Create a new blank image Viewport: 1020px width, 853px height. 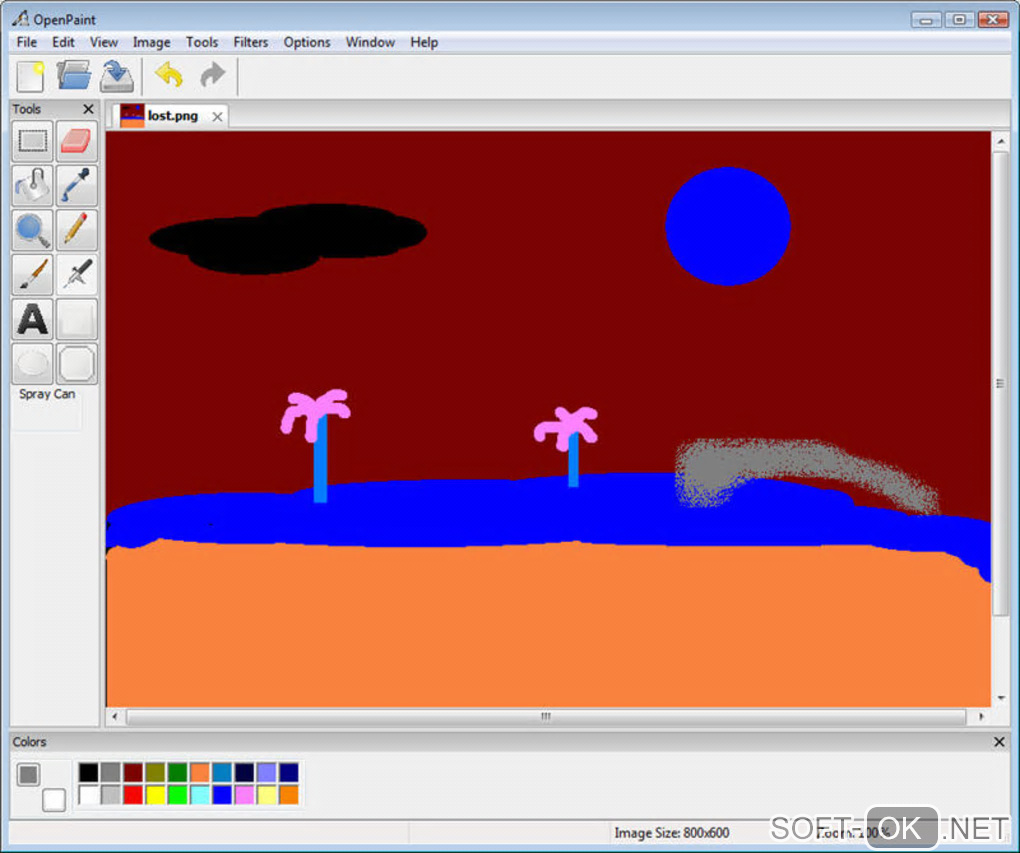tap(30, 76)
